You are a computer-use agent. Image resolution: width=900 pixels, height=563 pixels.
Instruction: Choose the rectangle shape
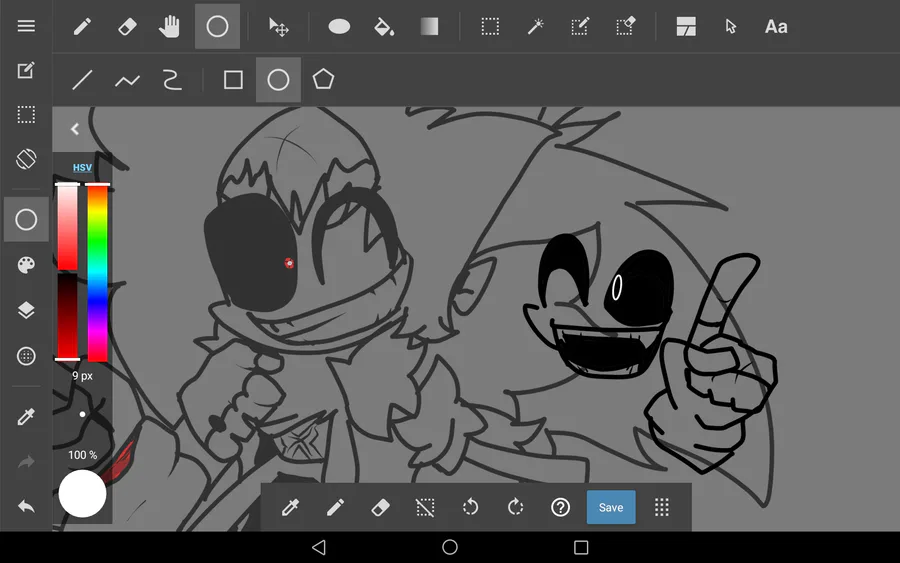233,80
